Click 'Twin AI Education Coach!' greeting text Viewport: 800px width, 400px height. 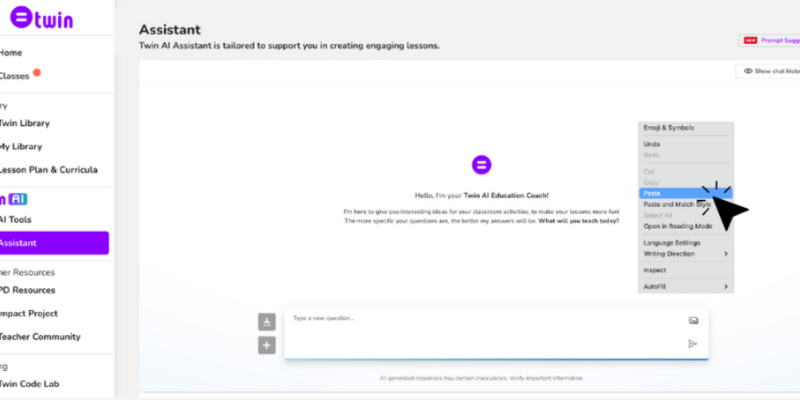tap(506, 195)
